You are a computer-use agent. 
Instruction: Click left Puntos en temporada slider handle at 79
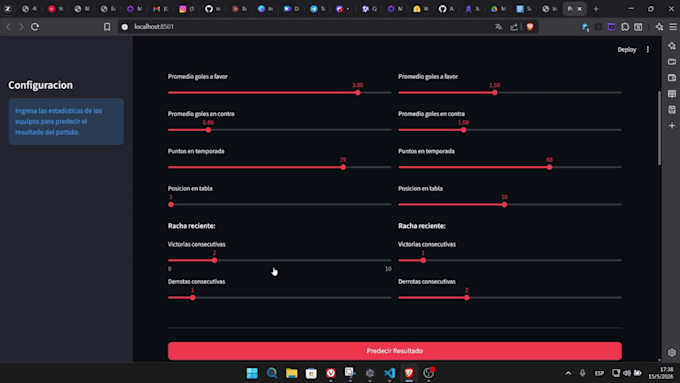click(343, 167)
